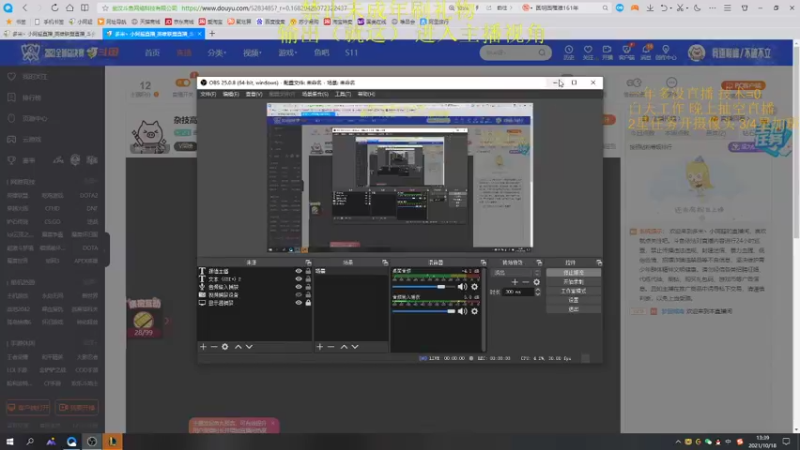
Task: Open OBS View menu
Action: (x=254, y=94)
